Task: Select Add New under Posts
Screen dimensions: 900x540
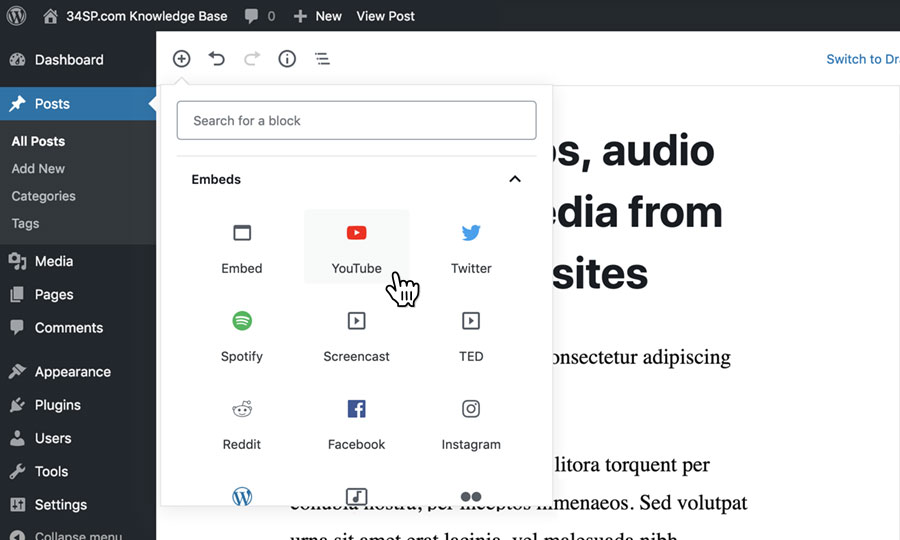Action: pos(38,169)
